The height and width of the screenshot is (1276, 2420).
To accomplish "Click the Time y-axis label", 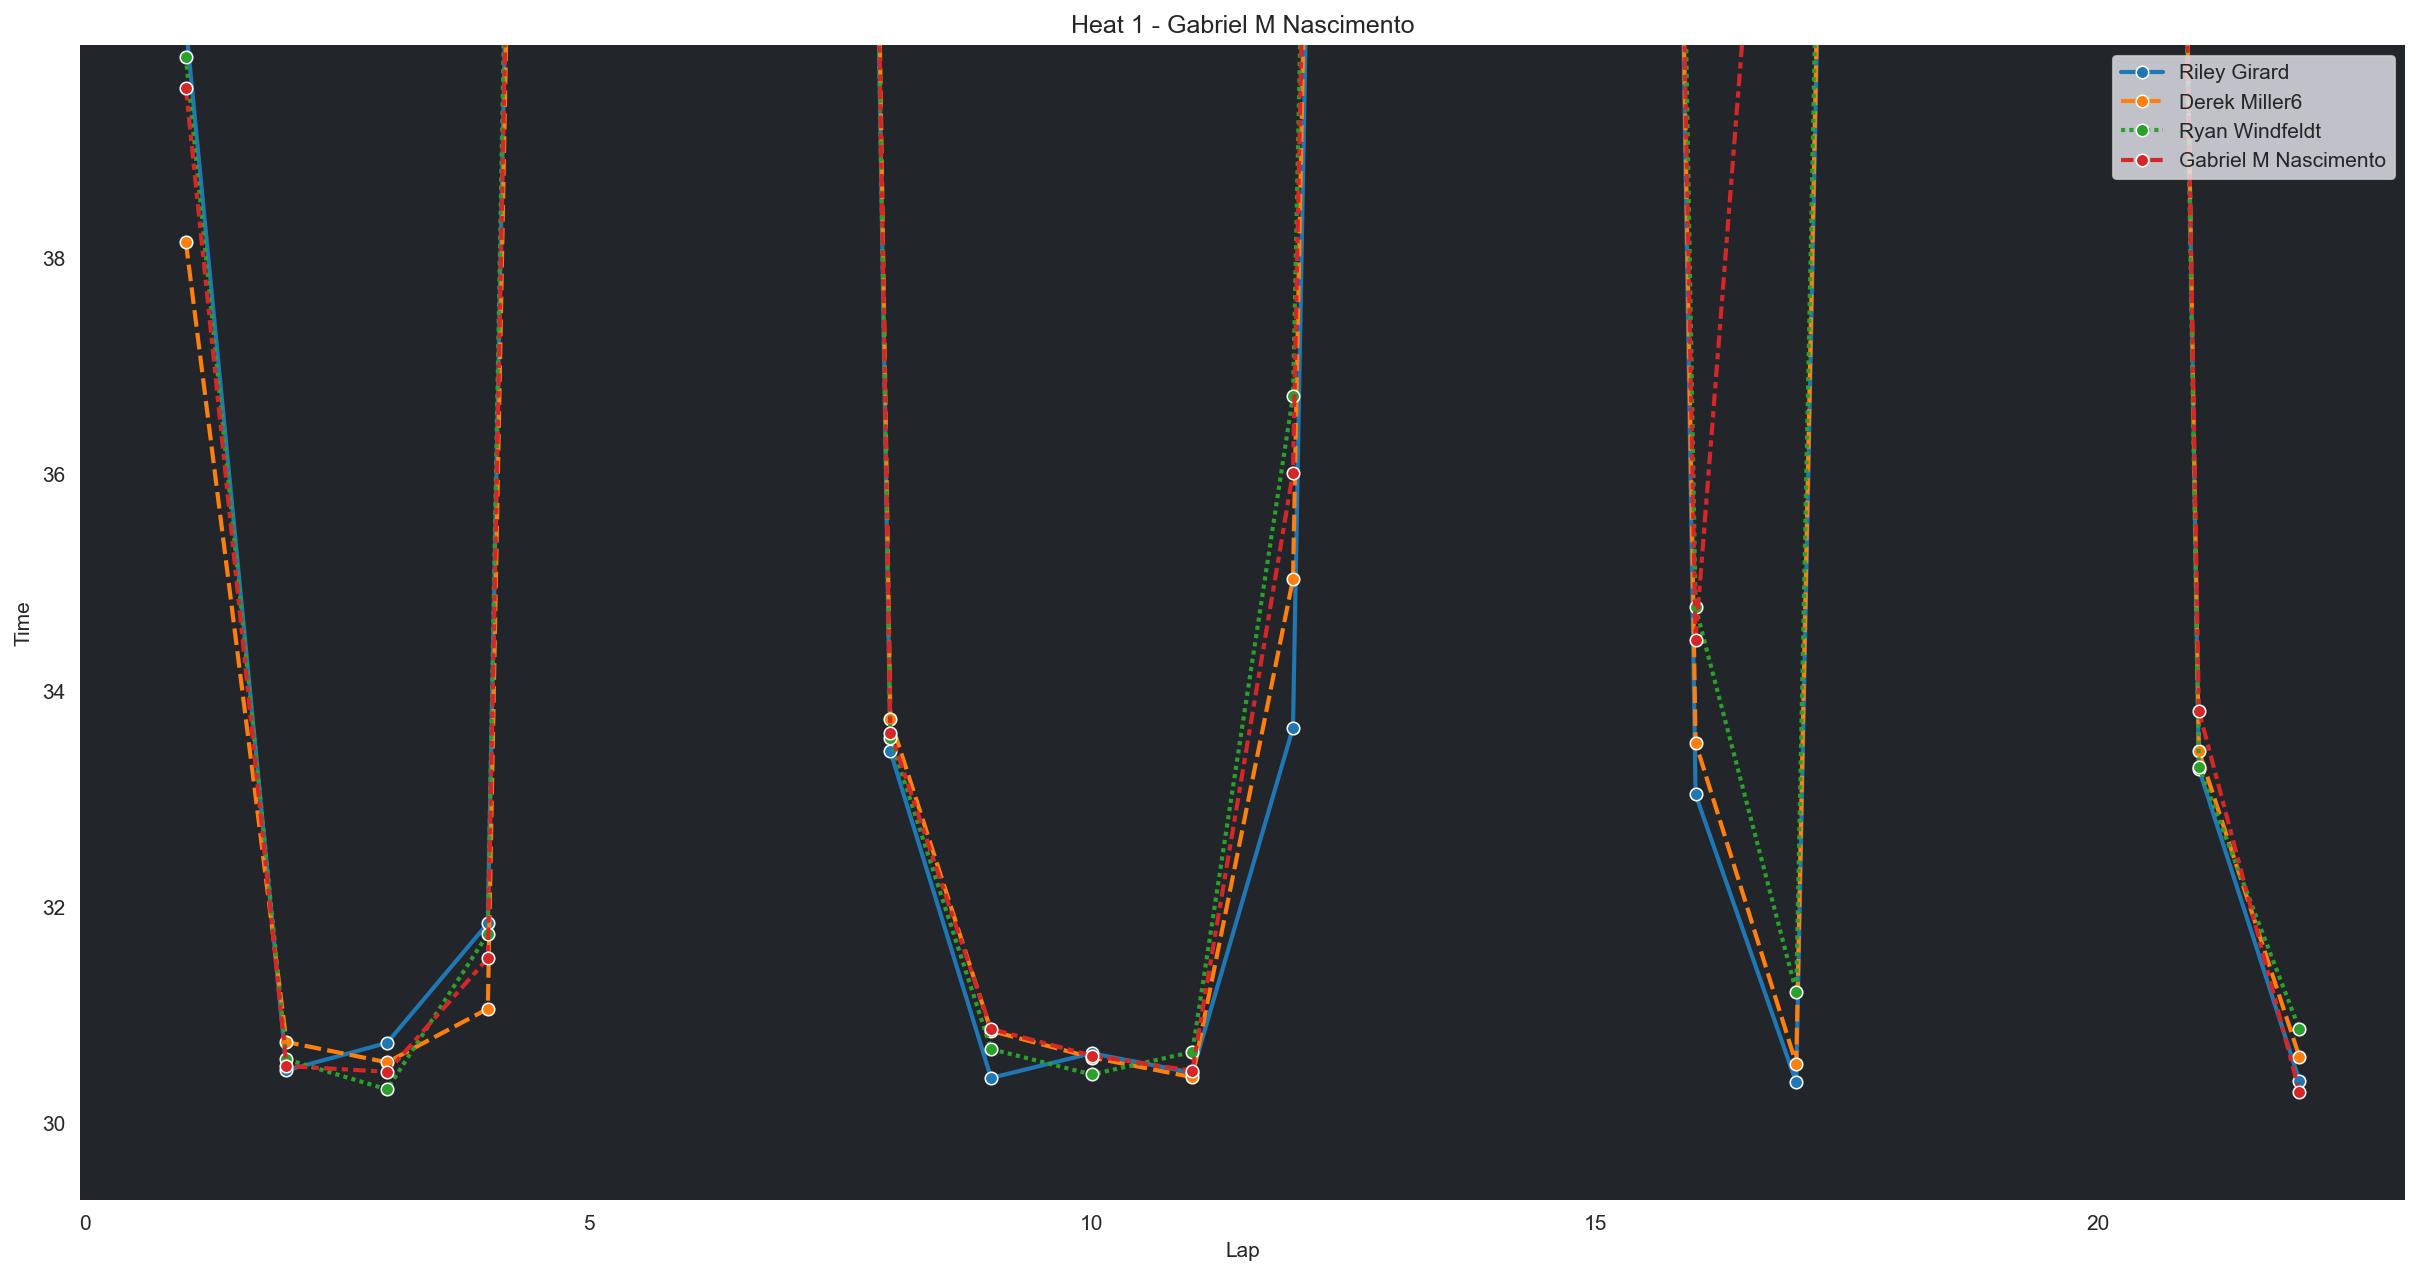I will pos(22,622).
